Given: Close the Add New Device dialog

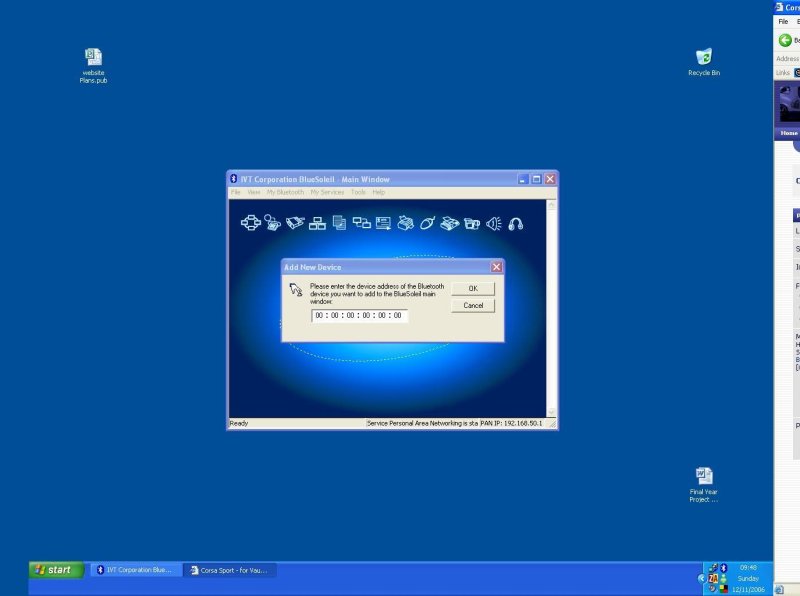Looking at the screenshot, I should [496, 267].
